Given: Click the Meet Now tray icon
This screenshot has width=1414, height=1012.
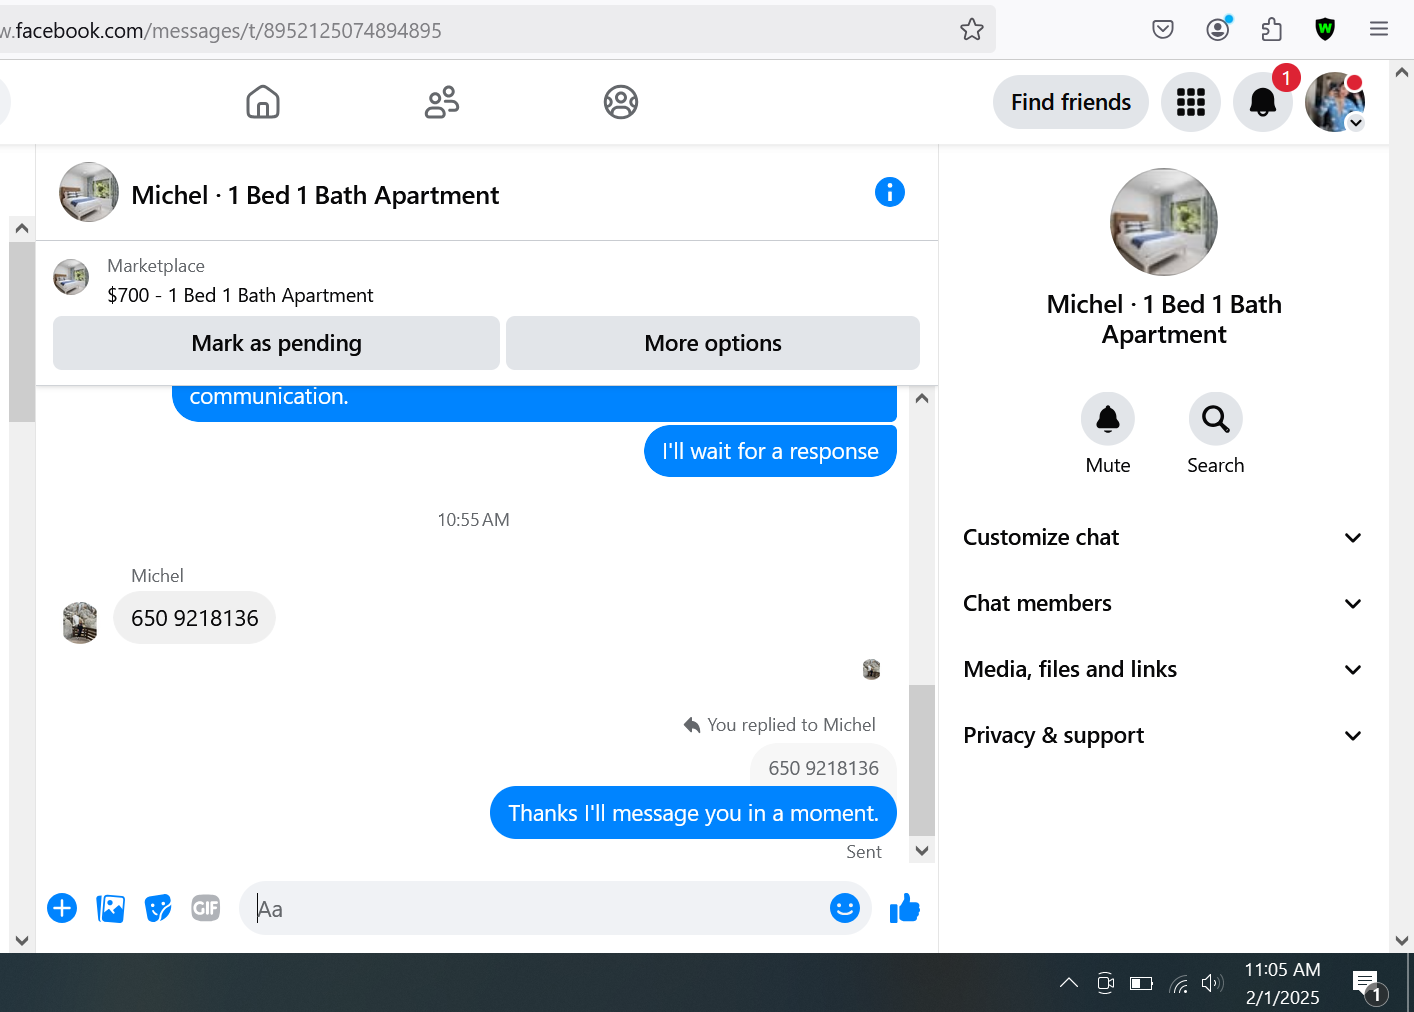Looking at the screenshot, I should (1105, 983).
